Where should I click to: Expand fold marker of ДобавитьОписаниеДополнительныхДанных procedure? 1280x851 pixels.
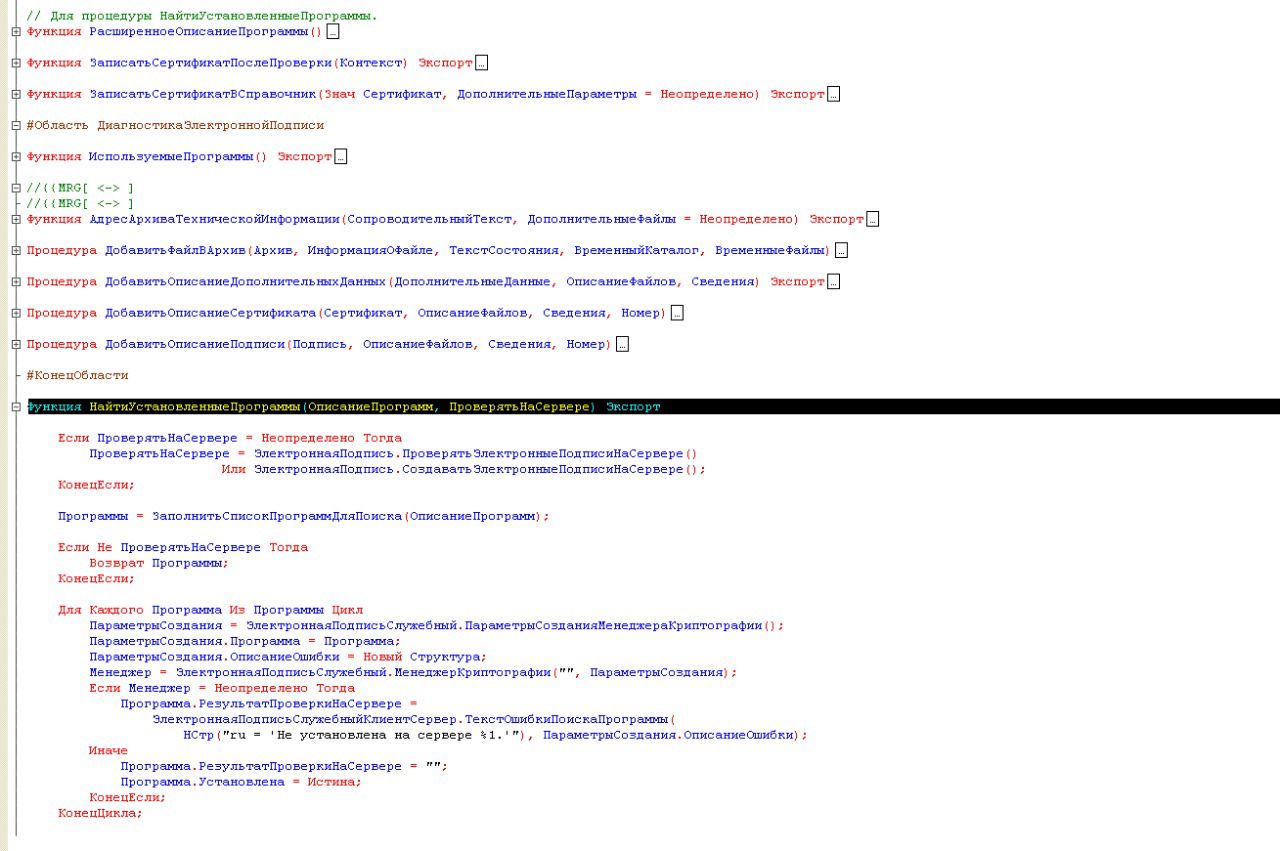pyautogui.click(x=15, y=282)
